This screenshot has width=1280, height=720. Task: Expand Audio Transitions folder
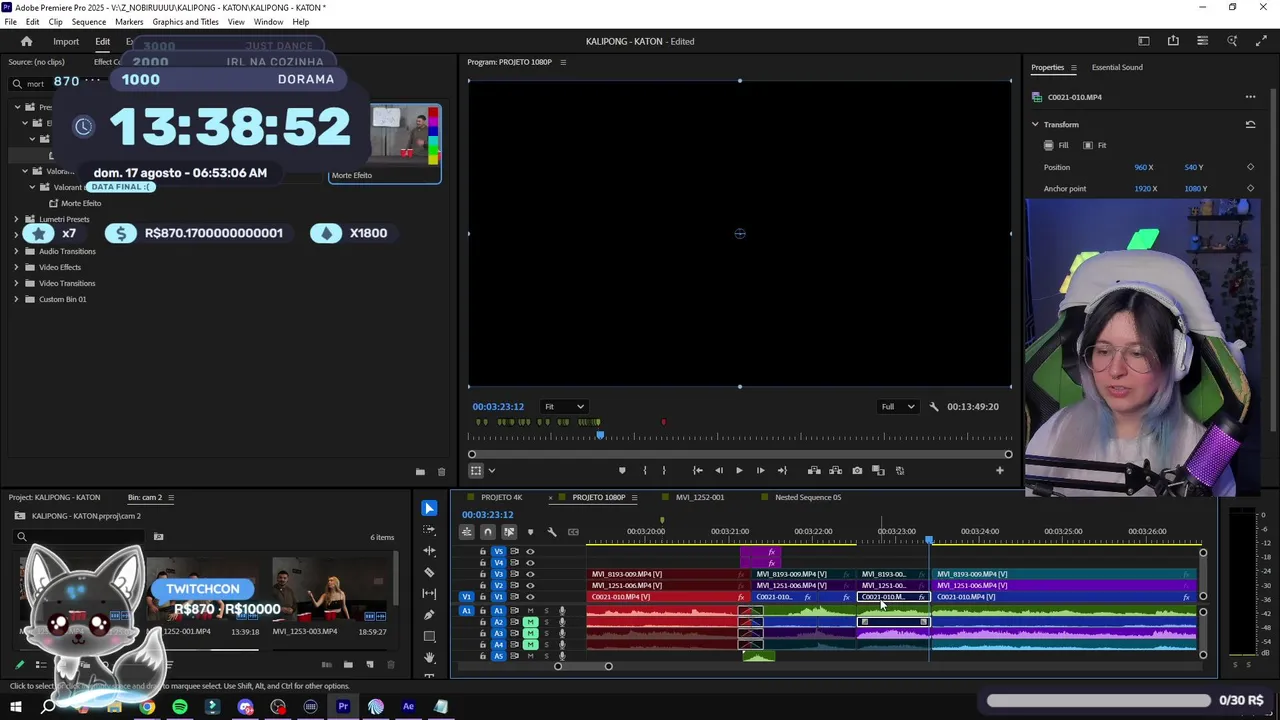point(16,251)
